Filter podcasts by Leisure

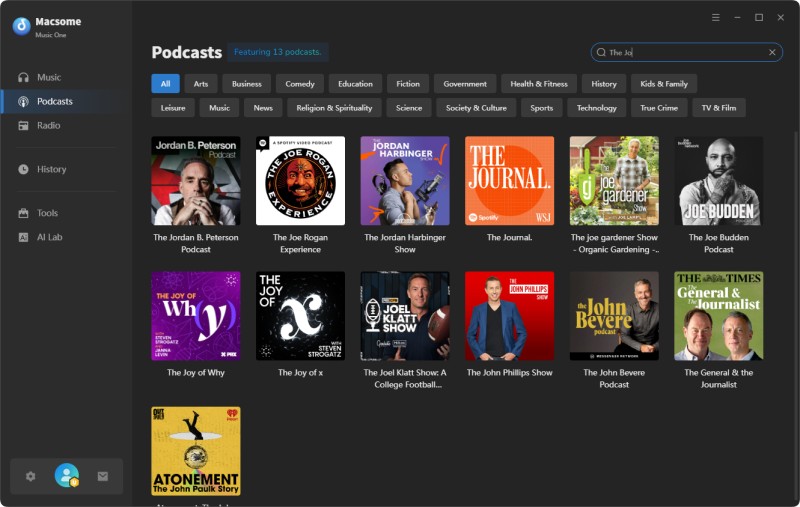(x=173, y=108)
